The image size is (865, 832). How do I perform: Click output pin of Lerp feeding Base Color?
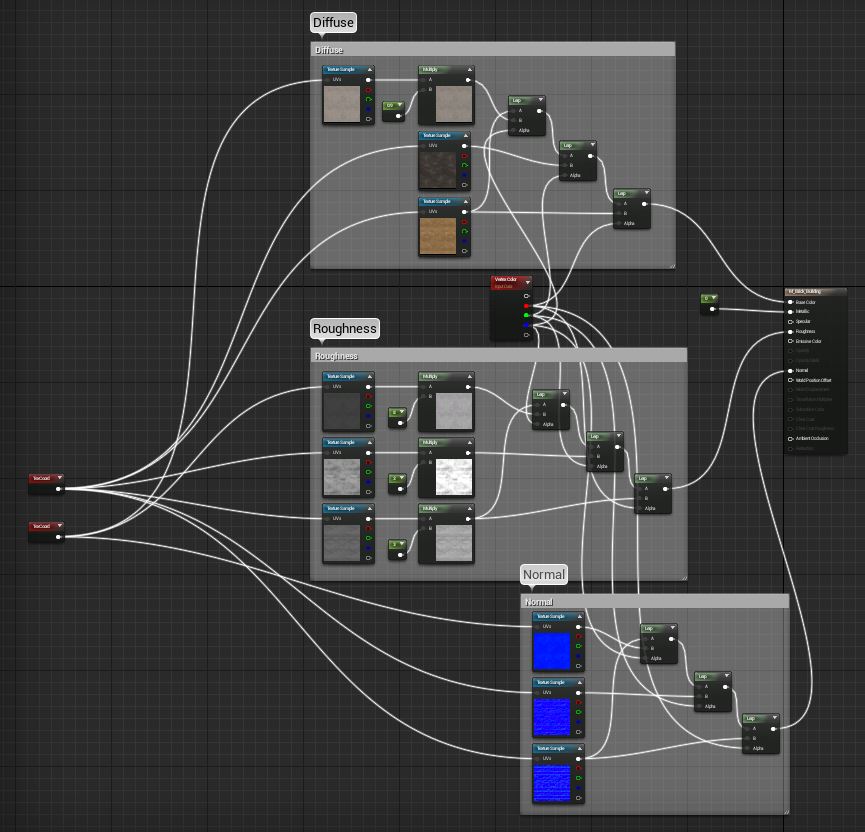[644, 204]
